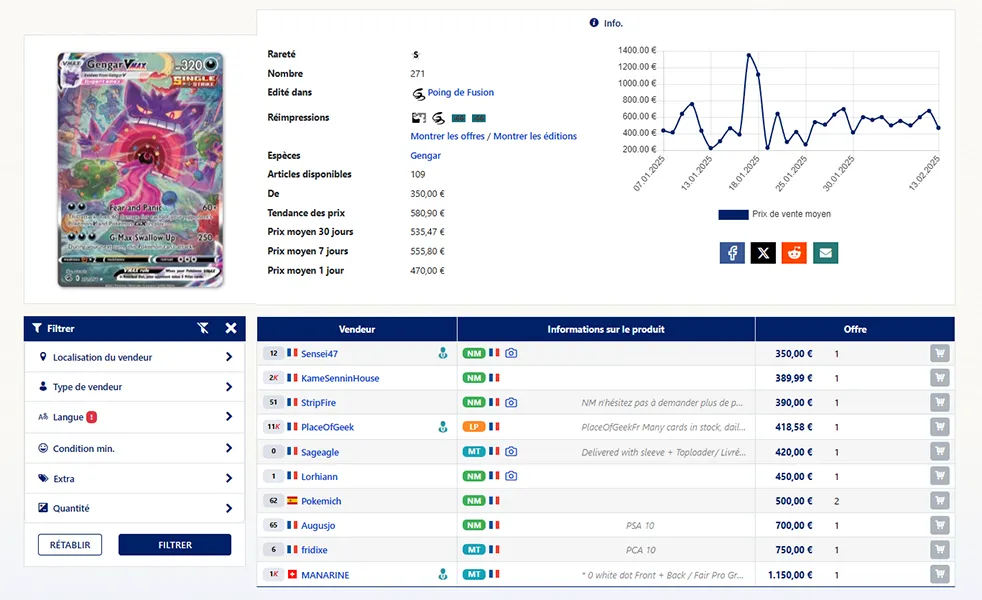The image size is (982, 600).
Task: Click Sensei47's professional seller badge icon
Action: [x=443, y=353]
